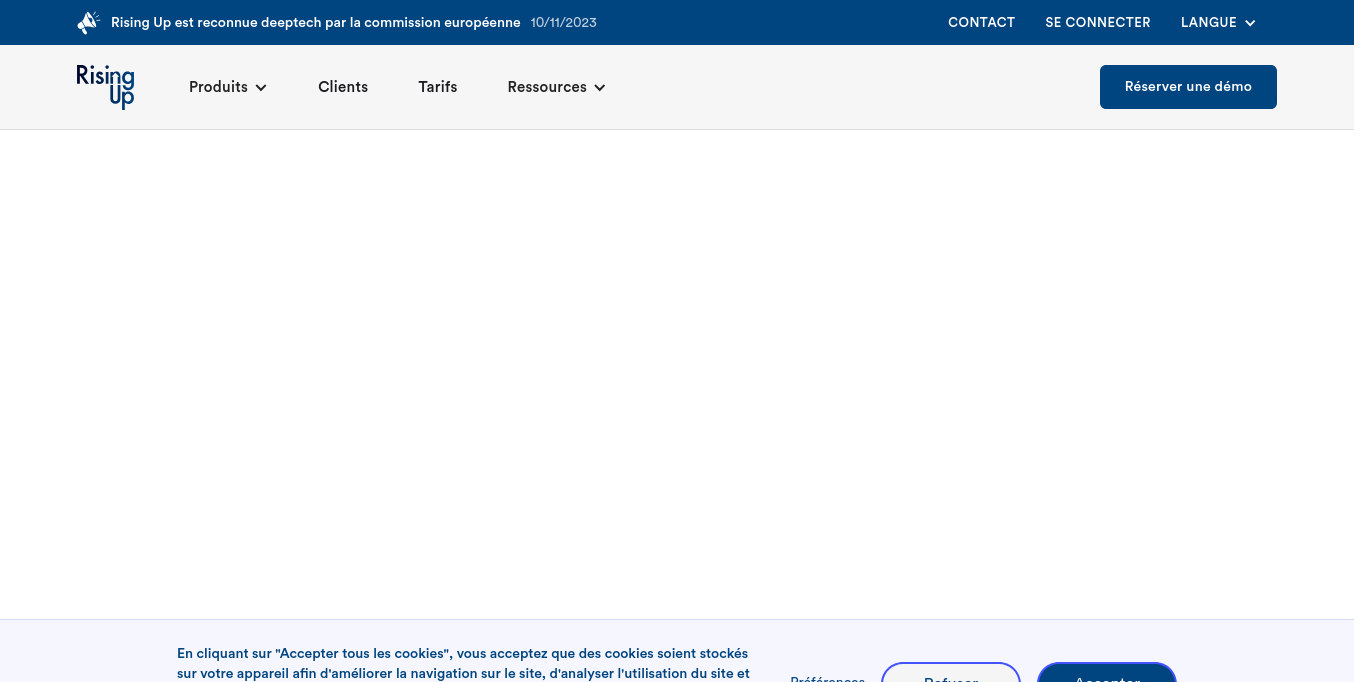Select SE CONNECTER to log in
Viewport: 1366px width, 682px height.
pyautogui.click(x=1098, y=22)
